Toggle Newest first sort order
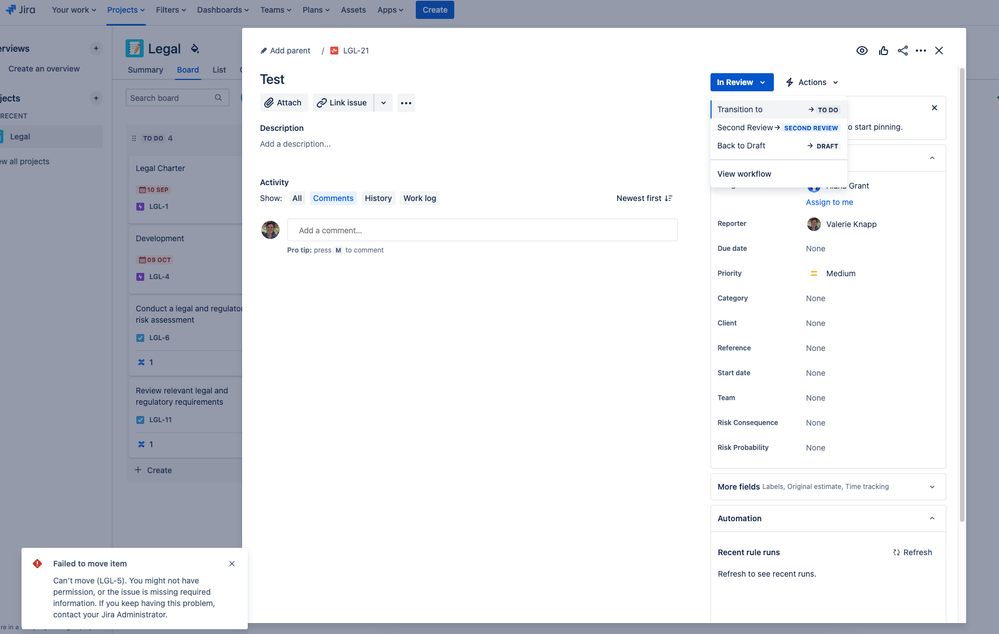This screenshot has height=634, width=999. pos(644,198)
